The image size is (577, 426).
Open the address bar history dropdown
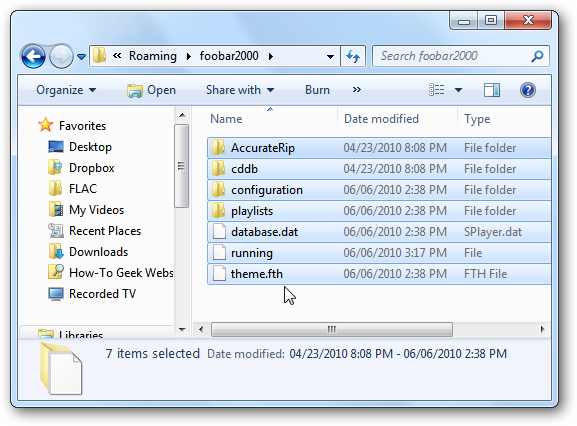click(330, 57)
